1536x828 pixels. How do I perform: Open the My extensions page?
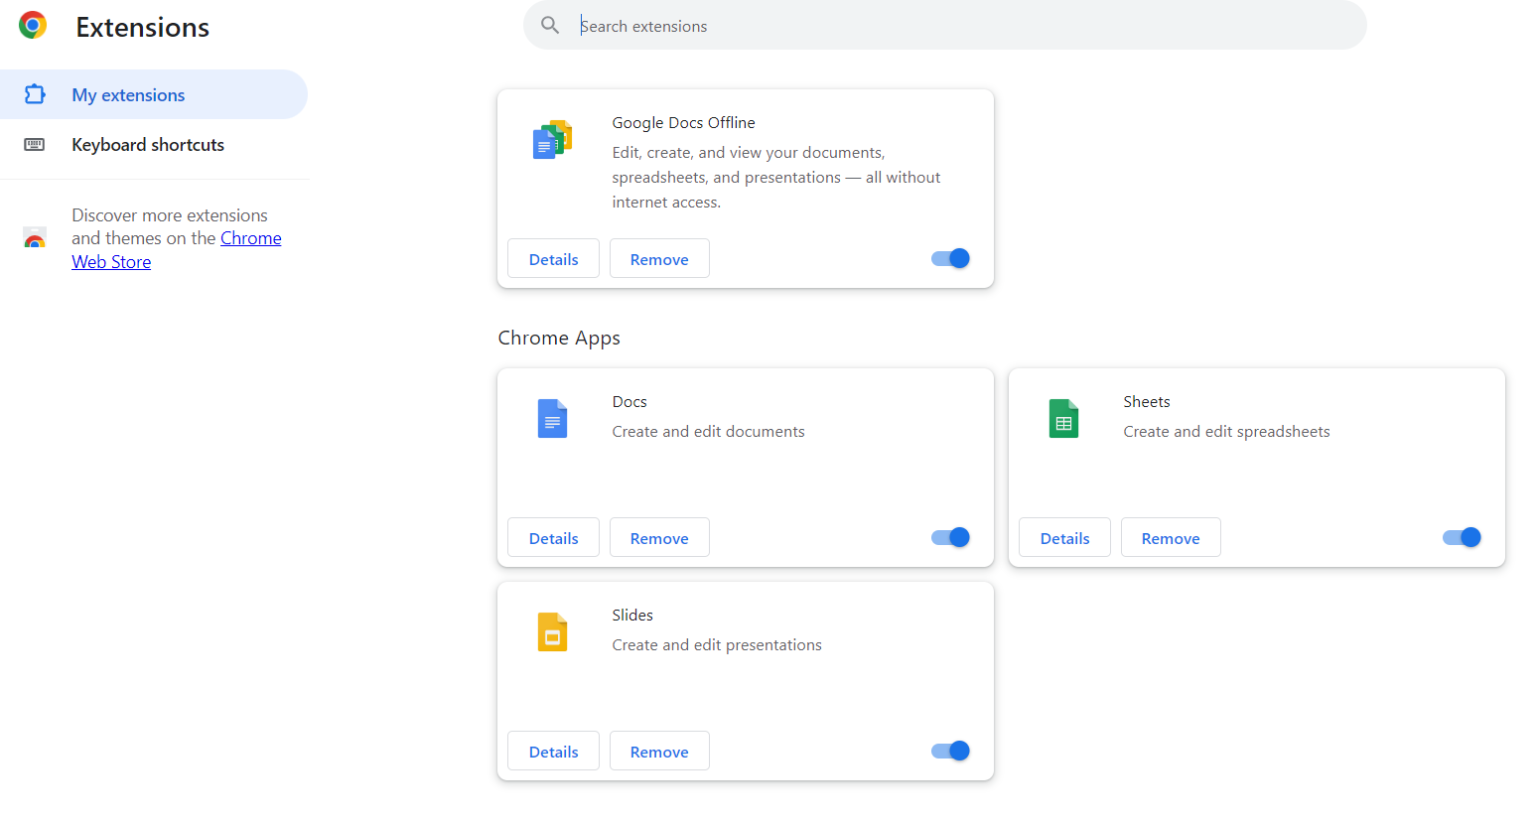128,95
